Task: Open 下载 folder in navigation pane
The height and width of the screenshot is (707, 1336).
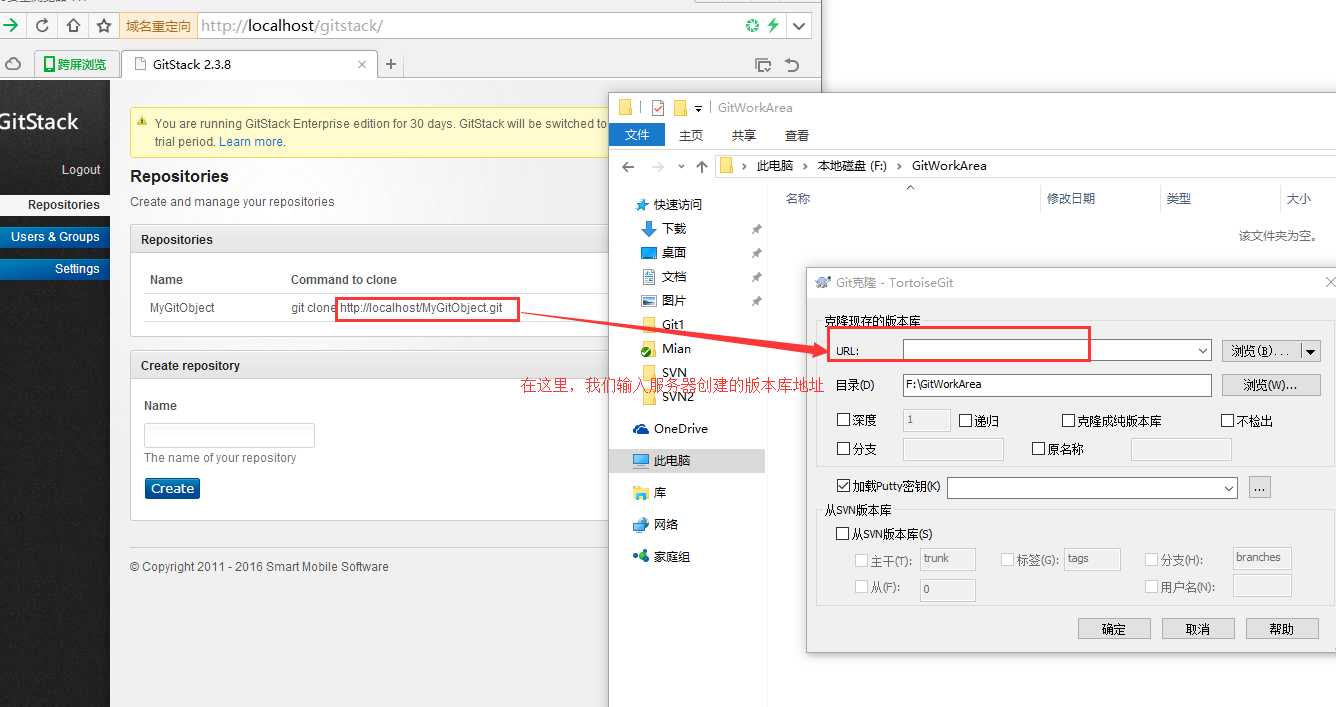Action: (674, 228)
